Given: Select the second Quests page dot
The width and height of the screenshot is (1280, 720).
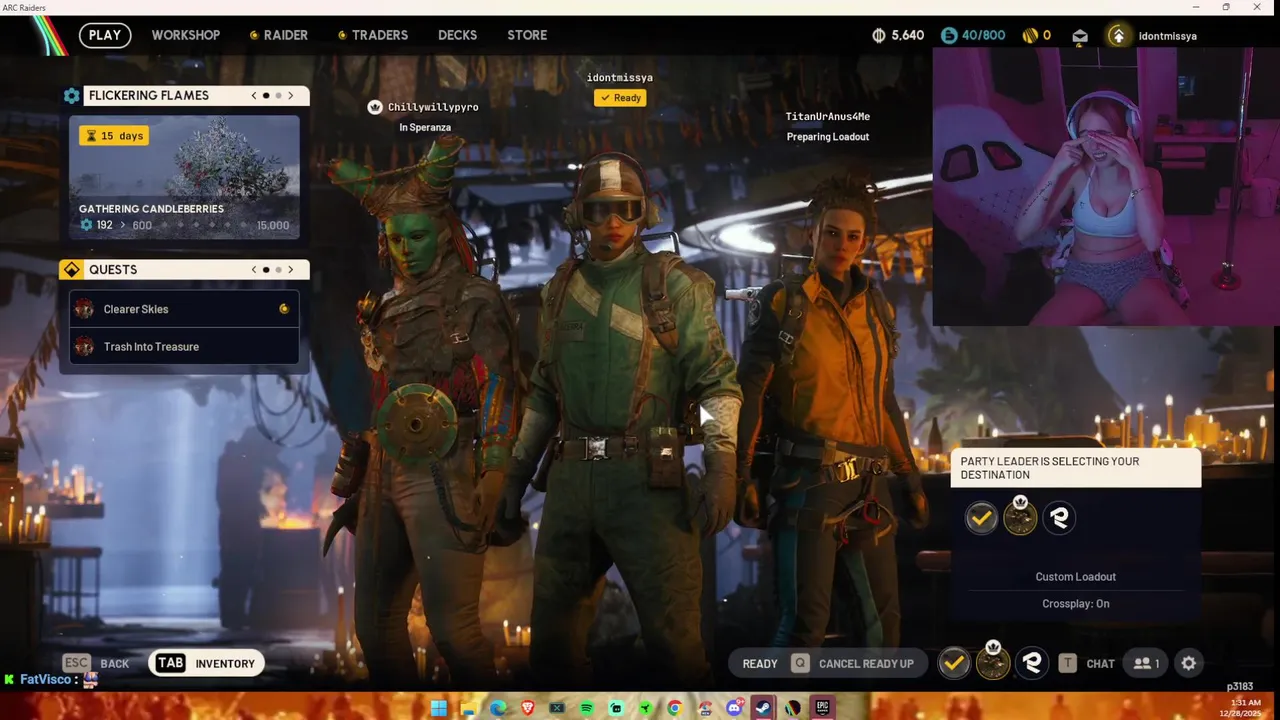Looking at the screenshot, I should [278, 270].
